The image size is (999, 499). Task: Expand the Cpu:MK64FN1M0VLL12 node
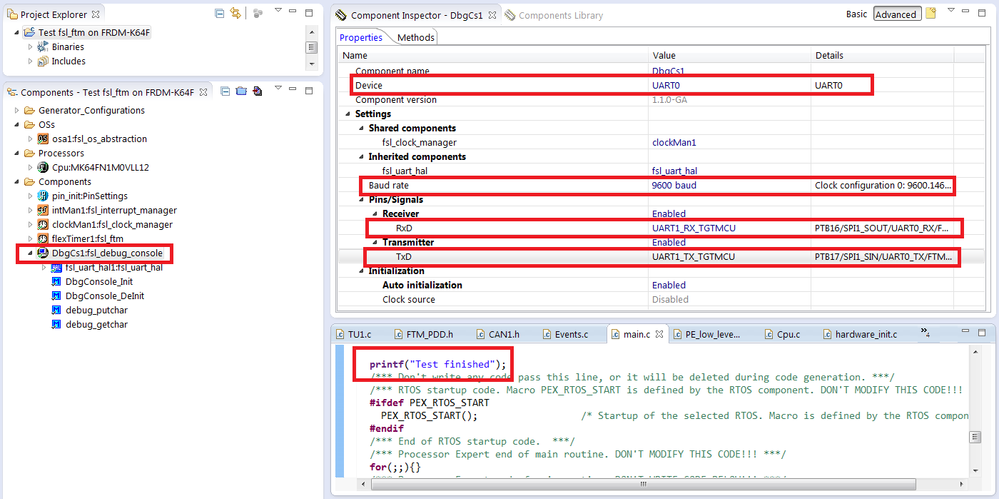click(30, 168)
